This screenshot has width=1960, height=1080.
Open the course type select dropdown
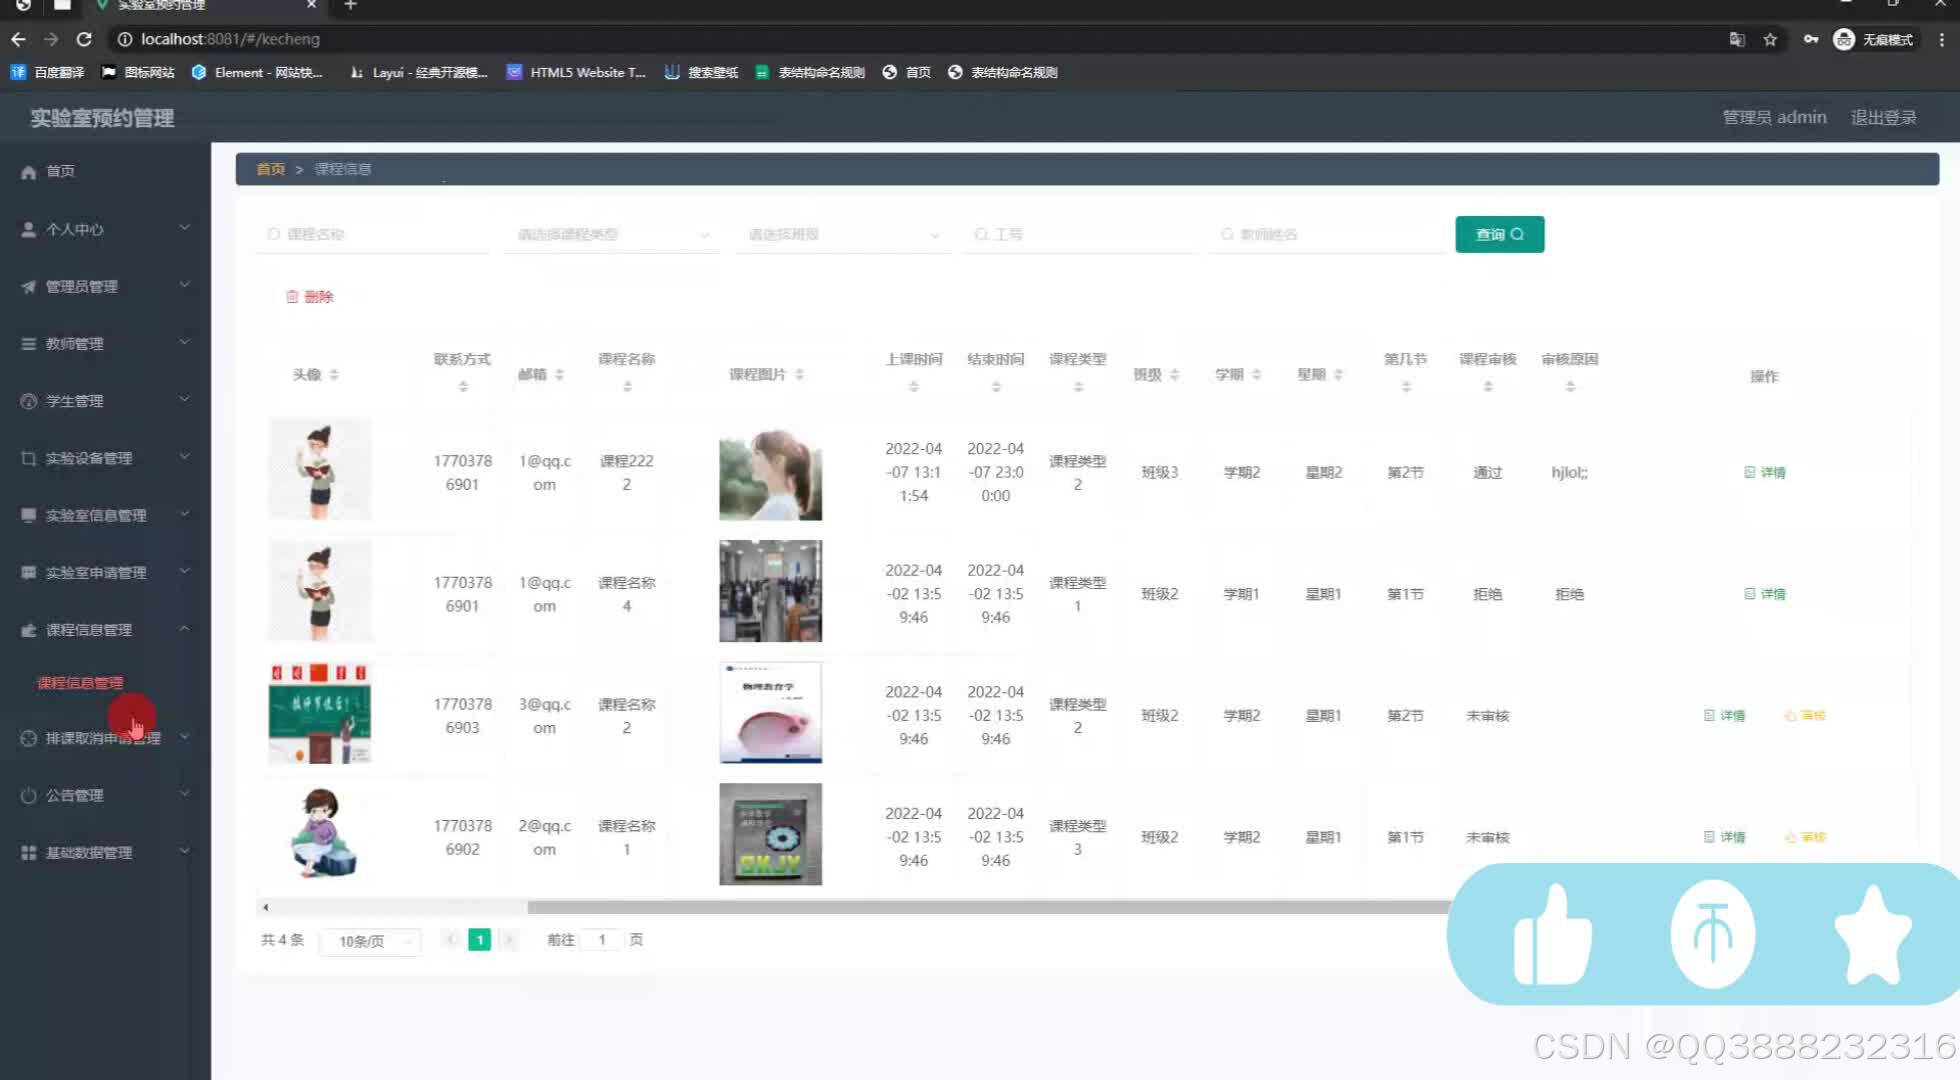pos(612,235)
